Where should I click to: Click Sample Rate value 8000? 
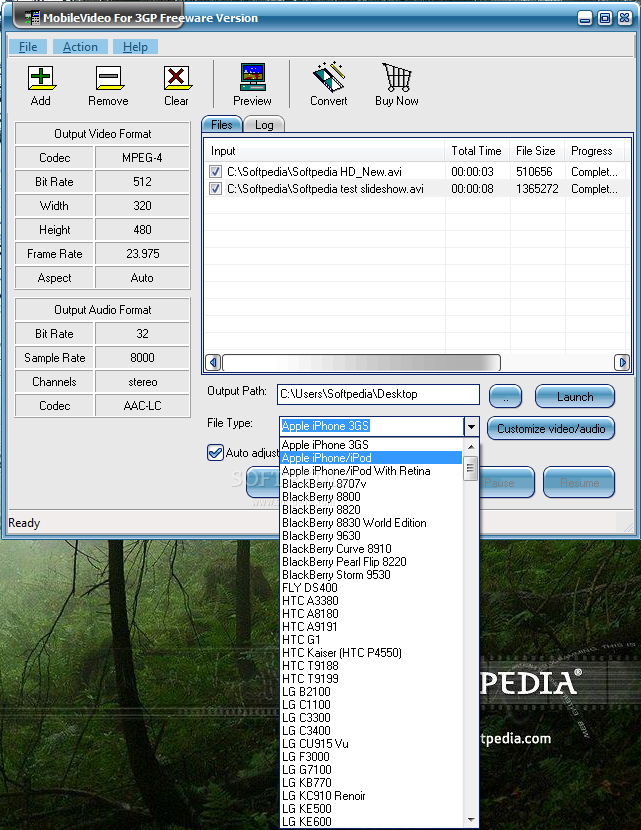142,358
